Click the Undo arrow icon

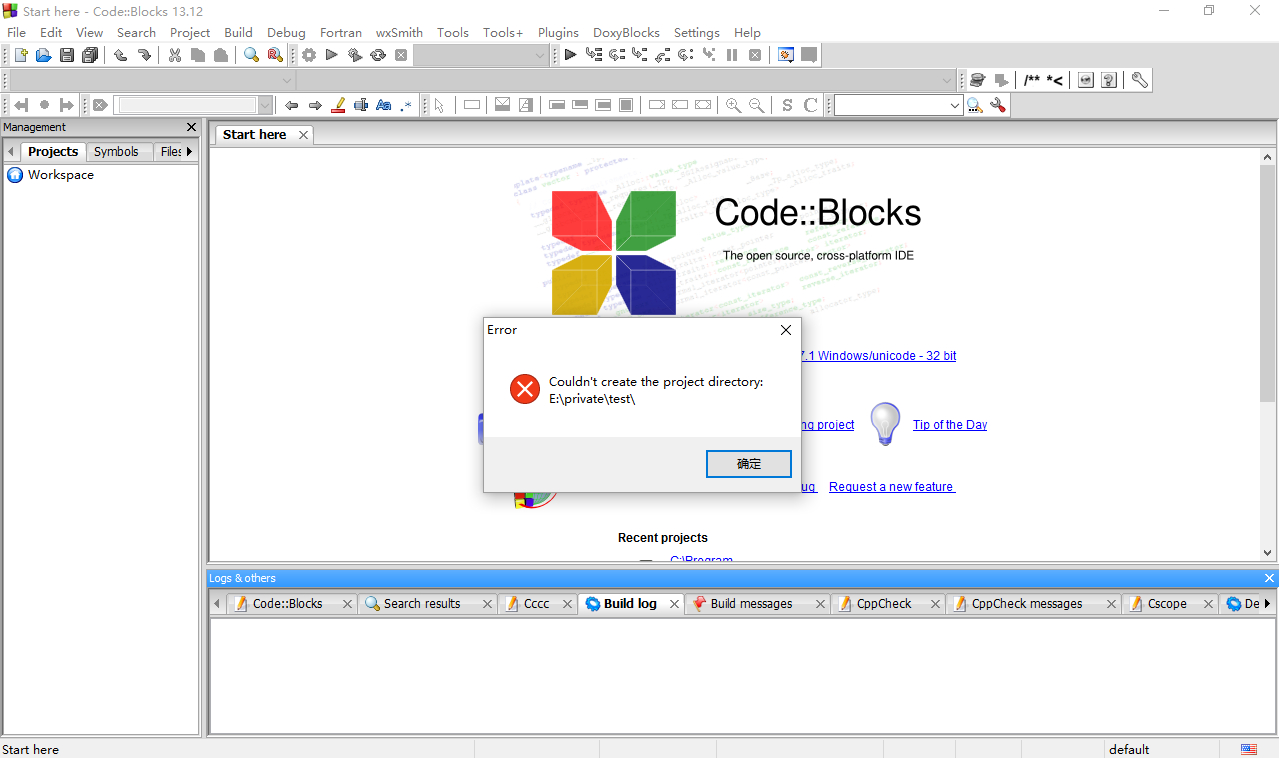pyautogui.click(x=120, y=55)
